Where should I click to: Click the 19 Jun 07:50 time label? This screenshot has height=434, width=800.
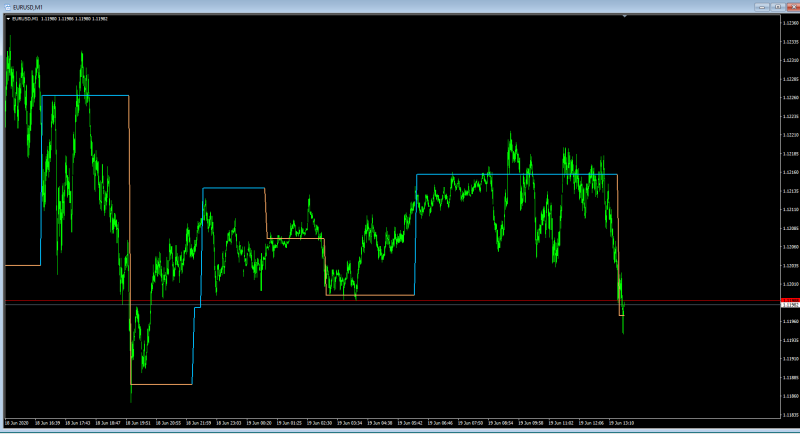pyautogui.click(x=470, y=423)
